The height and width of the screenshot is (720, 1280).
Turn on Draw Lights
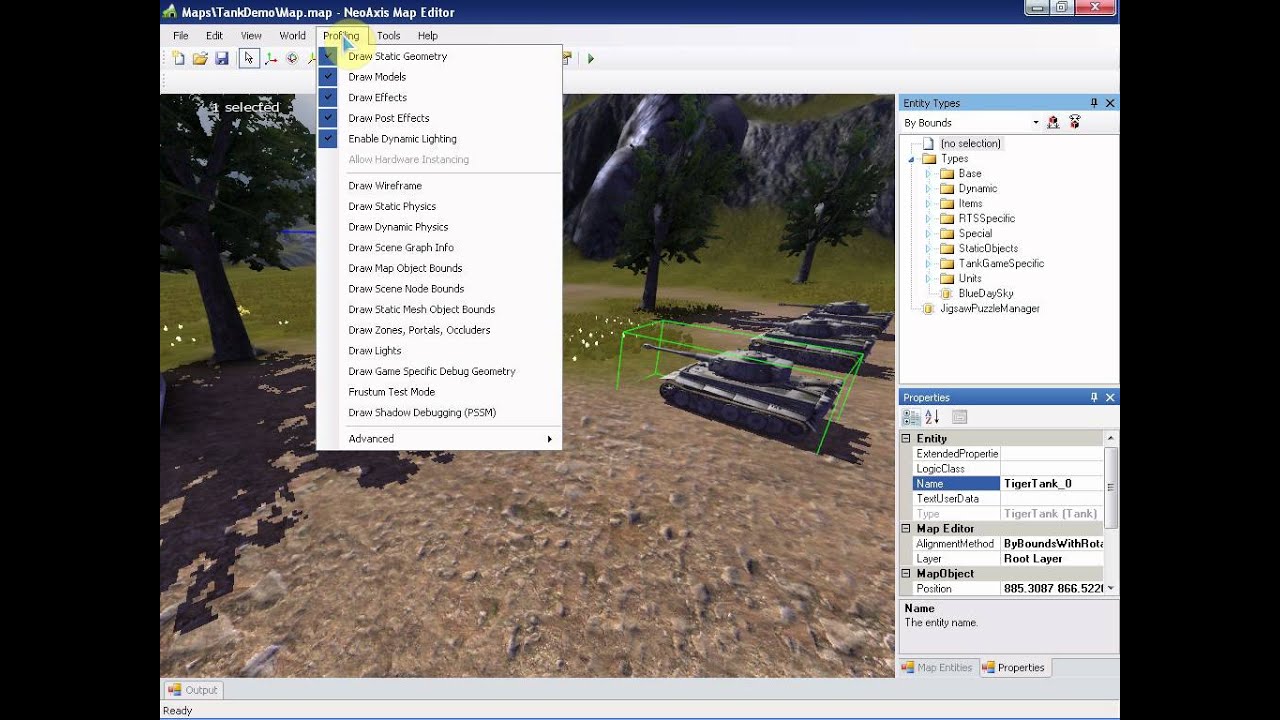[x=439, y=351]
